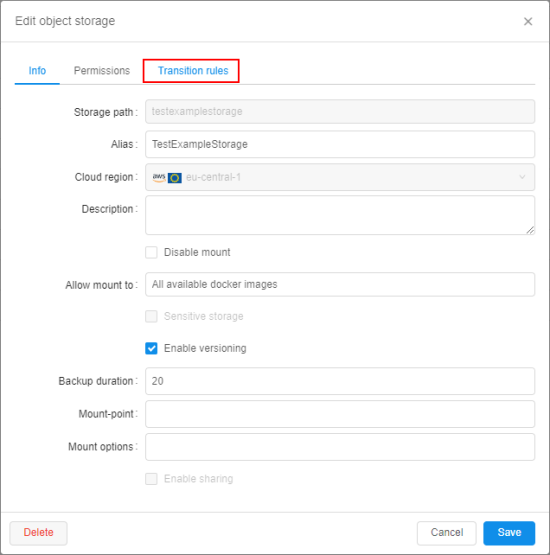The width and height of the screenshot is (550, 555).
Task: Delete this object storage
Action: tap(38, 533)
